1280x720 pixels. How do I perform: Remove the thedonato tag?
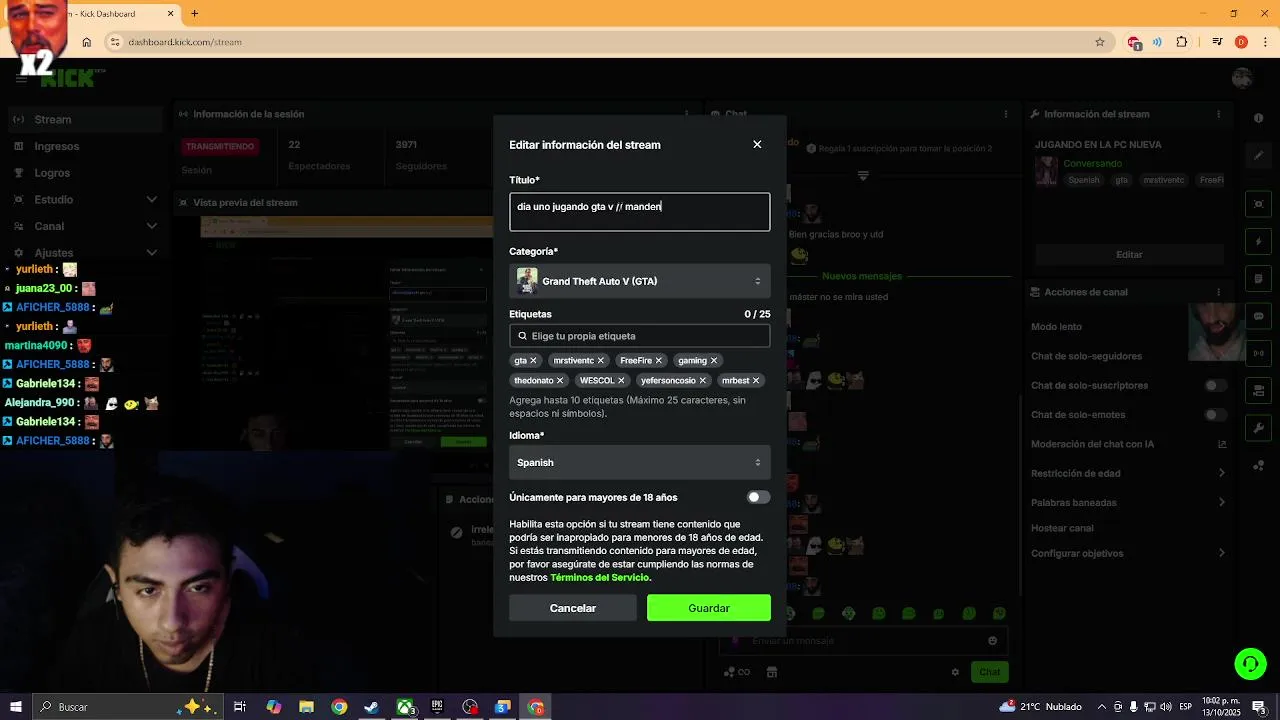(559, 381)
